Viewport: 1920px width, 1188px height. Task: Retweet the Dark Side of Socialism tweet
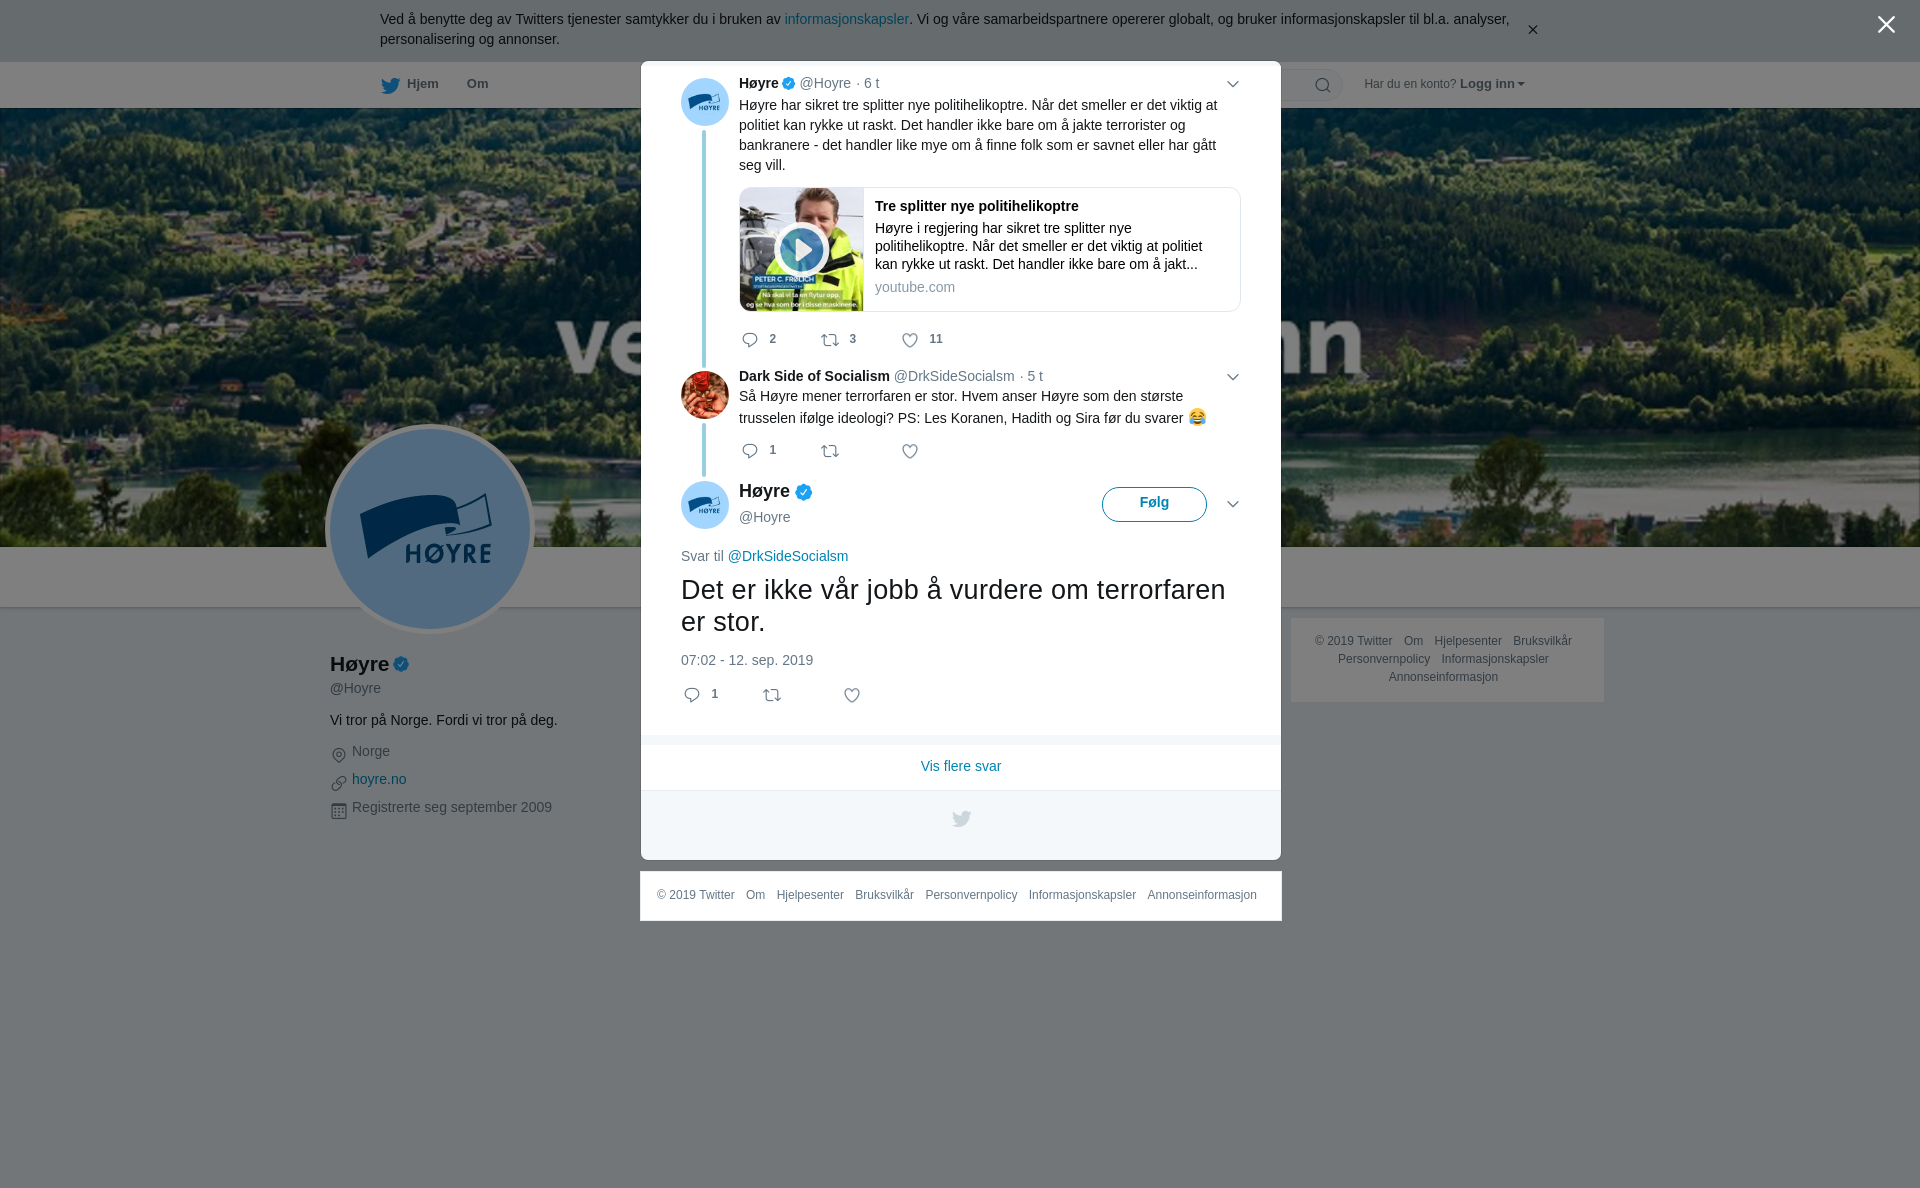[x=830, y=451]
